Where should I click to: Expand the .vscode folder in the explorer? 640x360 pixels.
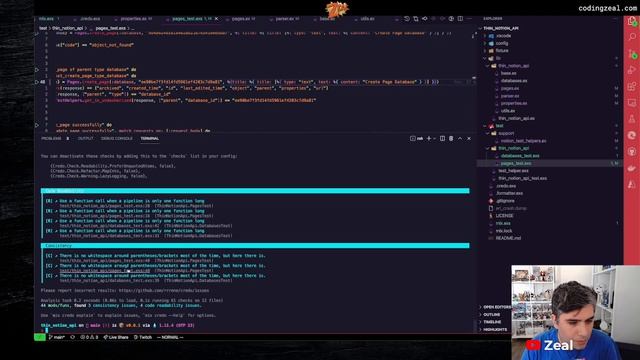point(503,36)
